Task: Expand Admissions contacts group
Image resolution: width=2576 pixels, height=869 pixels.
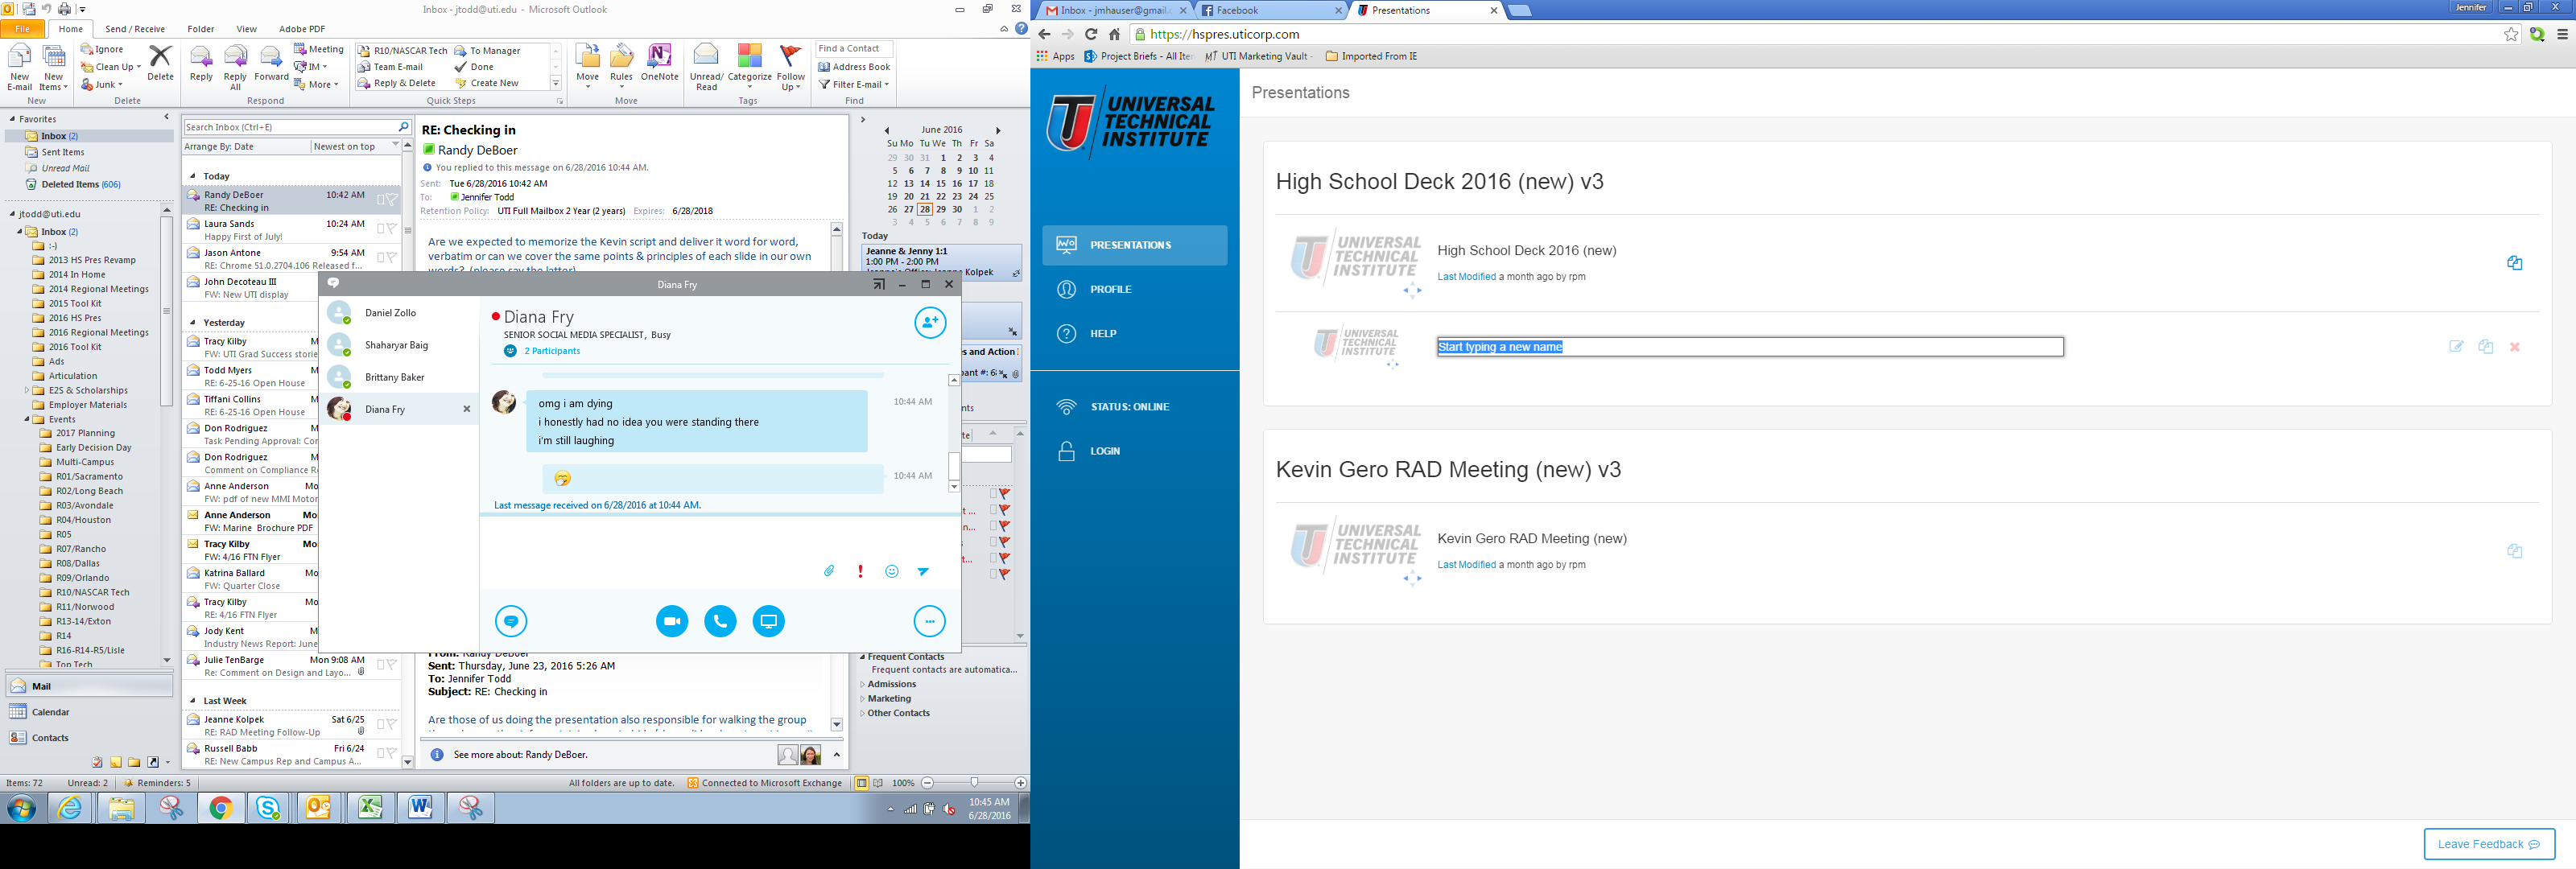Action: (x=863, y=685)
